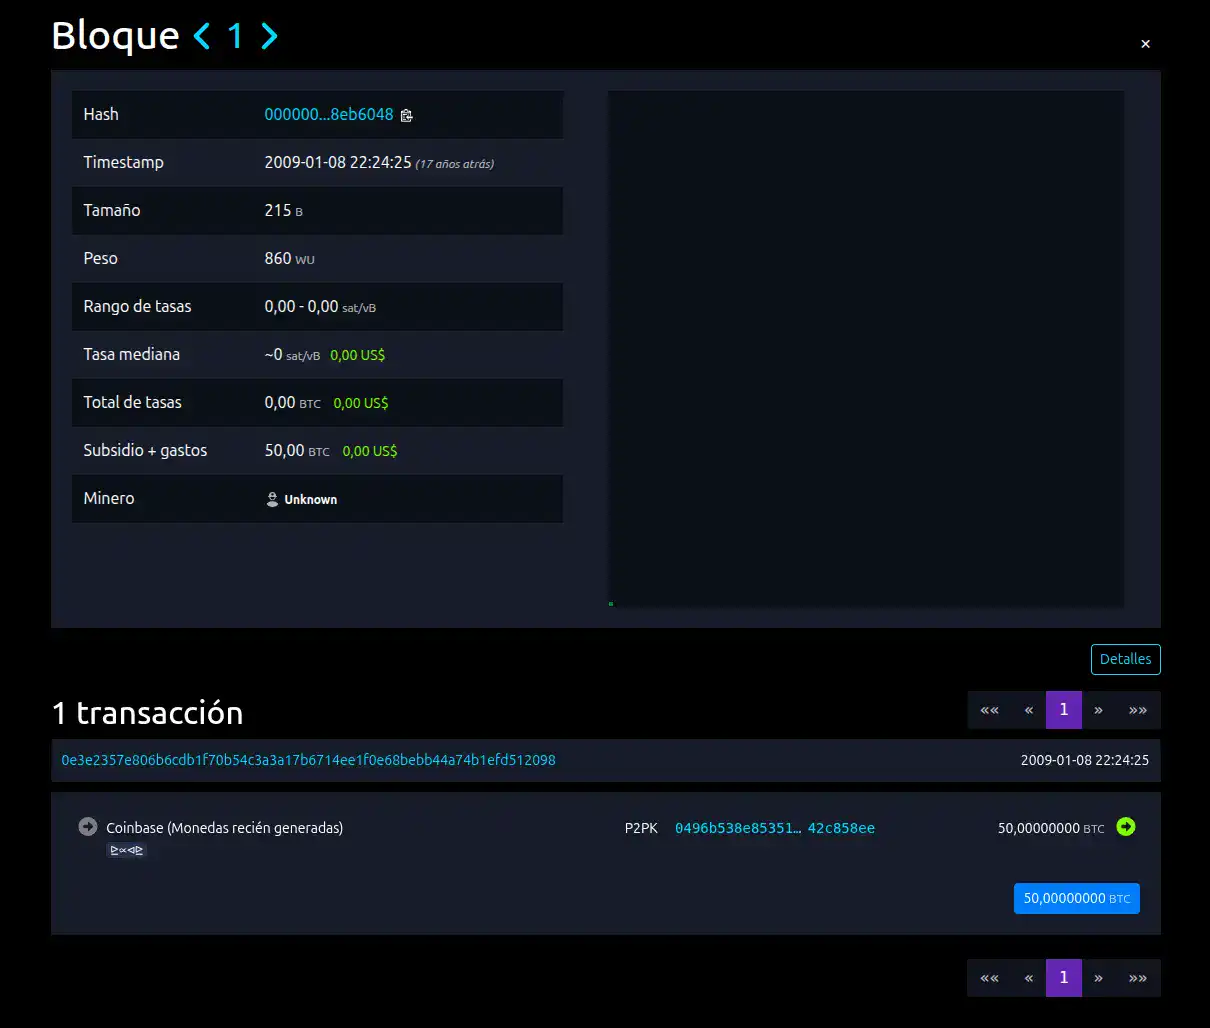This screenshot has width=1210, height=1028.
Task: Close the block view with the X
Action: [x=1146, y=44]
